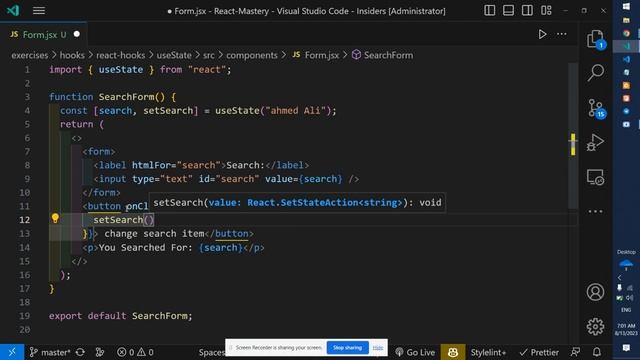Click the Prettier status item

539,352
